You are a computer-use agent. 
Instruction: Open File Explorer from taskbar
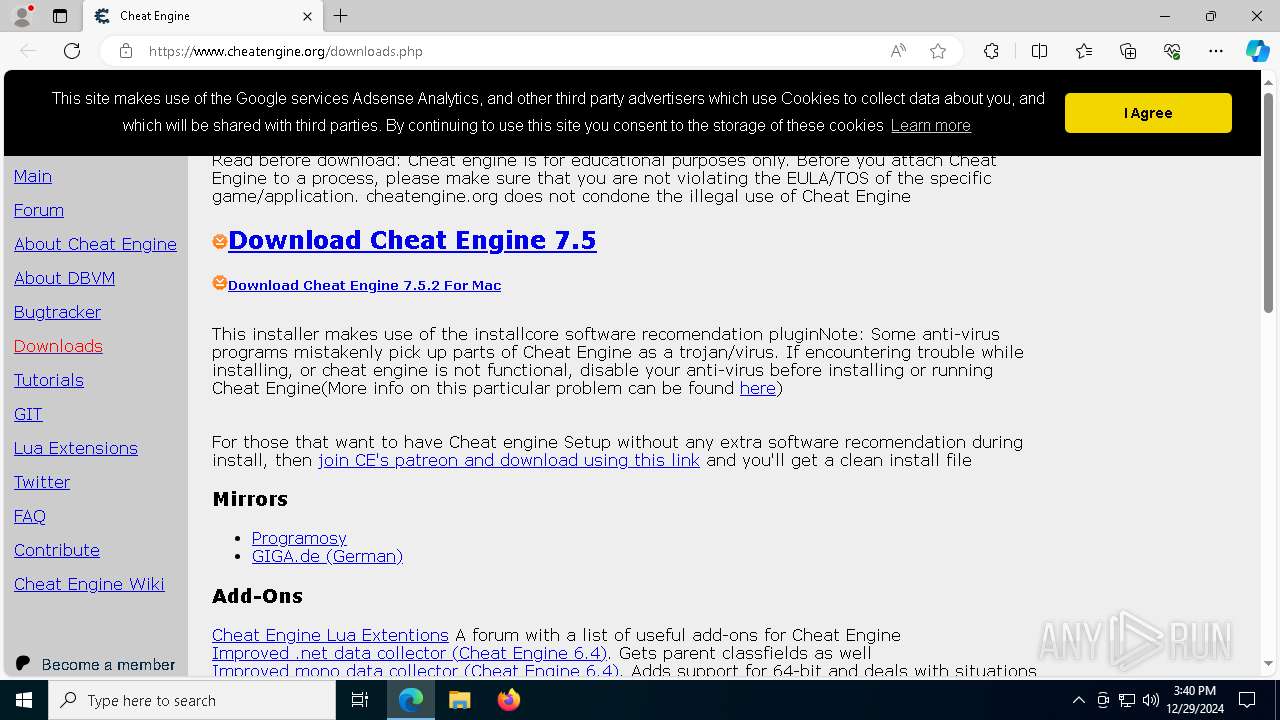pos(459,700)
